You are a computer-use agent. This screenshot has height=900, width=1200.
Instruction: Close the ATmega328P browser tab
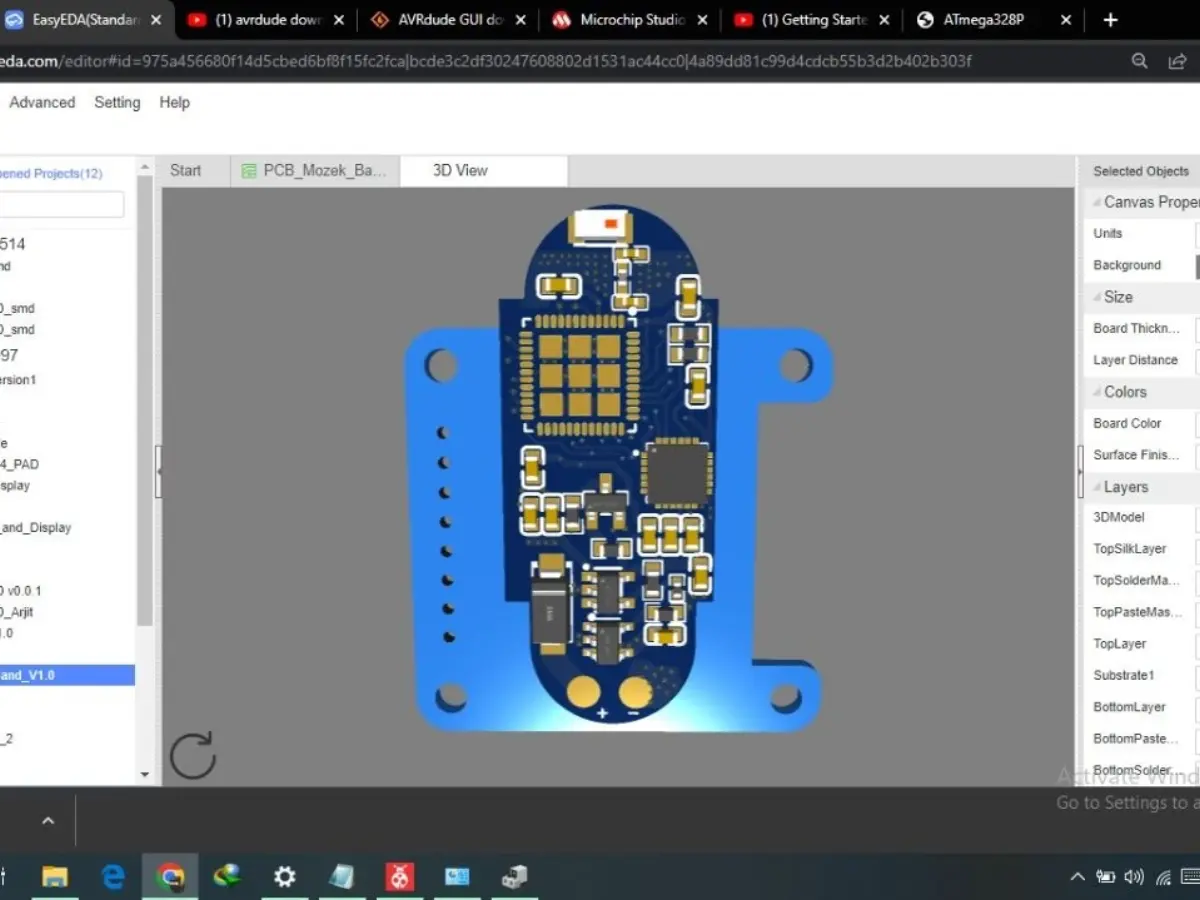click(1066, 20)
